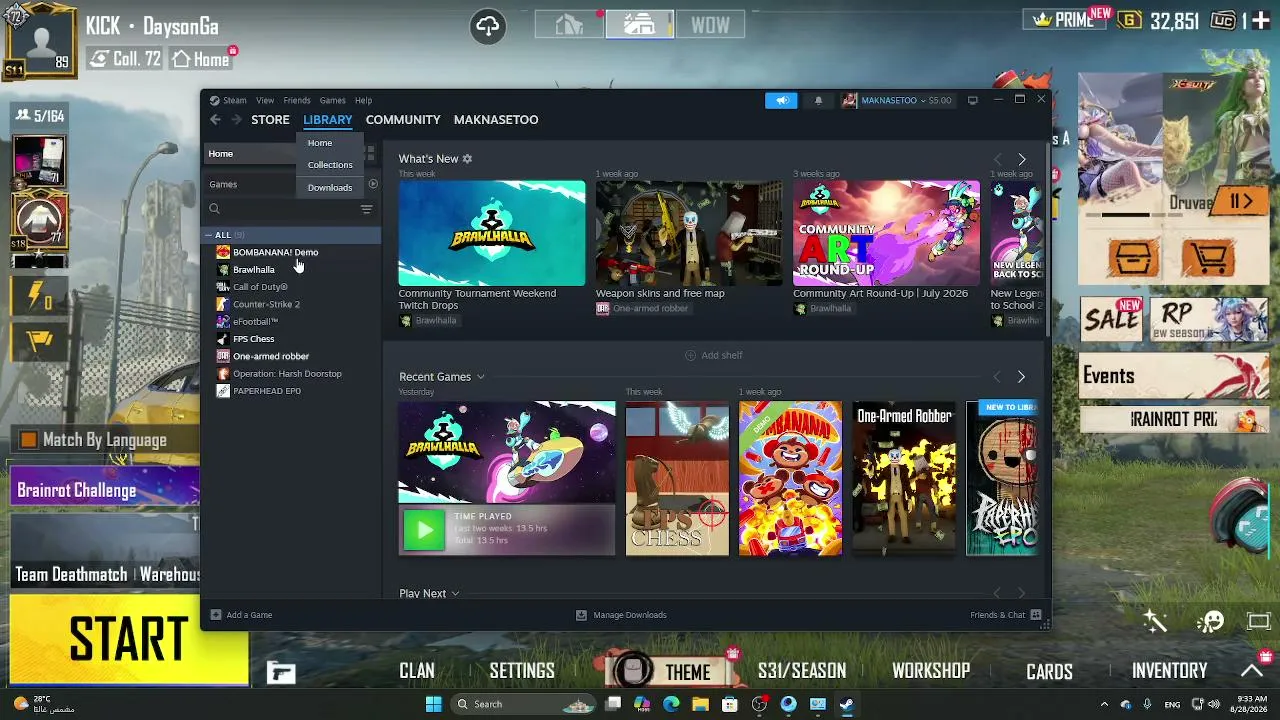Open the game's INVENTORY
Image resolution: width=1280 pixels, height=720 pixels.
(1169, 671)
